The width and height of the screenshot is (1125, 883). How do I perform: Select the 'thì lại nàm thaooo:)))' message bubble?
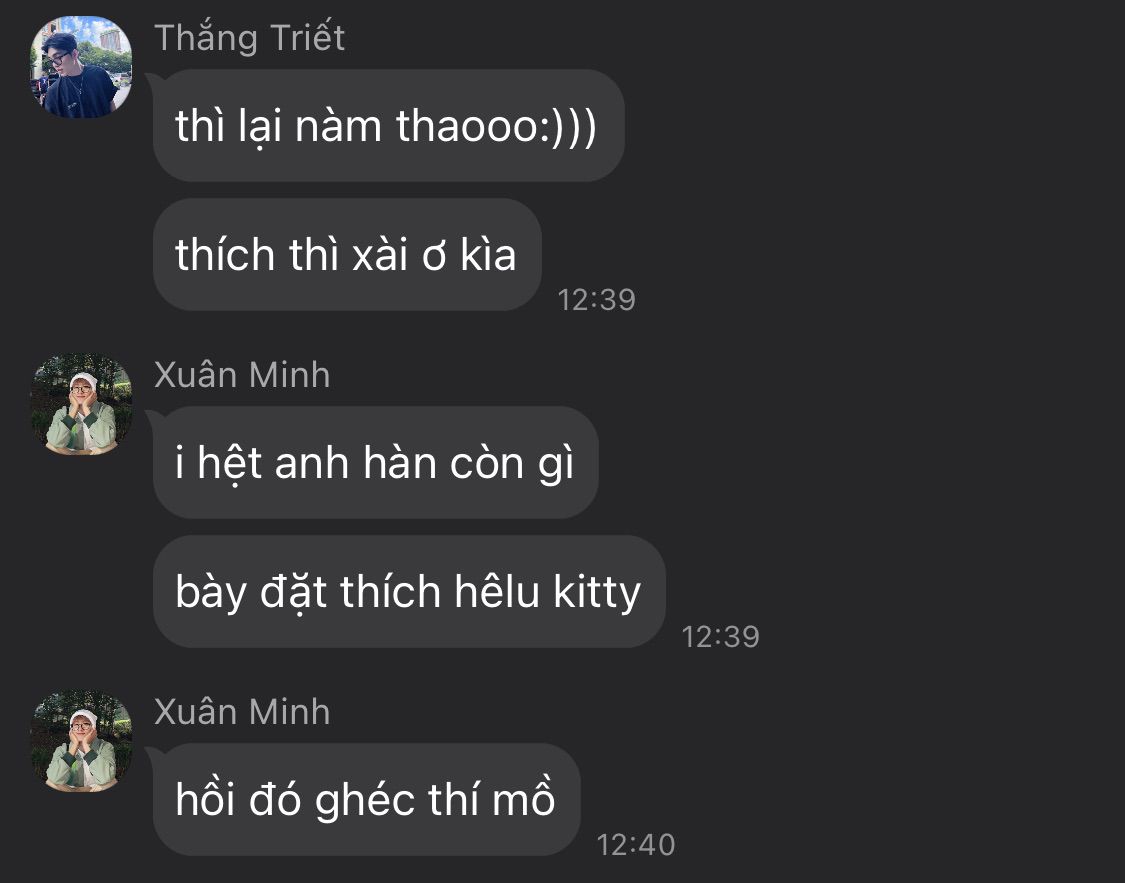388,126
